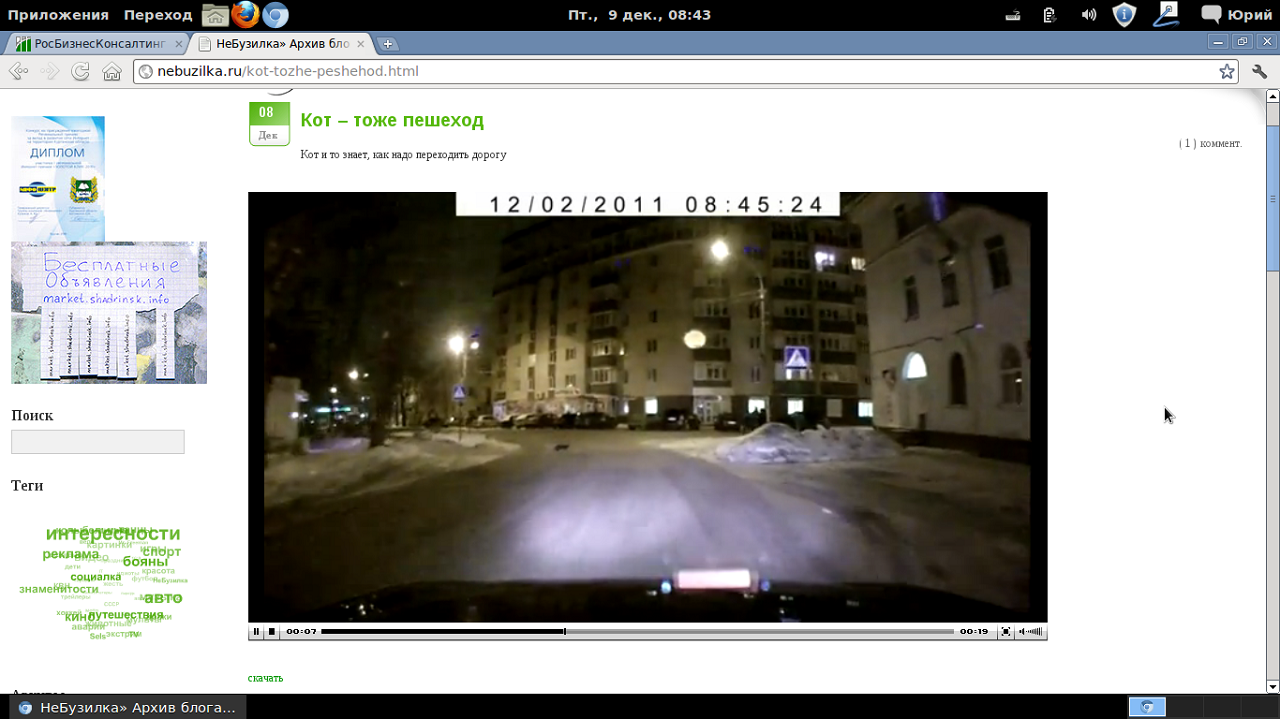Launch Chromium from the top panel
The height and width of the screenshot is (719, 1280).
(275, 15)
